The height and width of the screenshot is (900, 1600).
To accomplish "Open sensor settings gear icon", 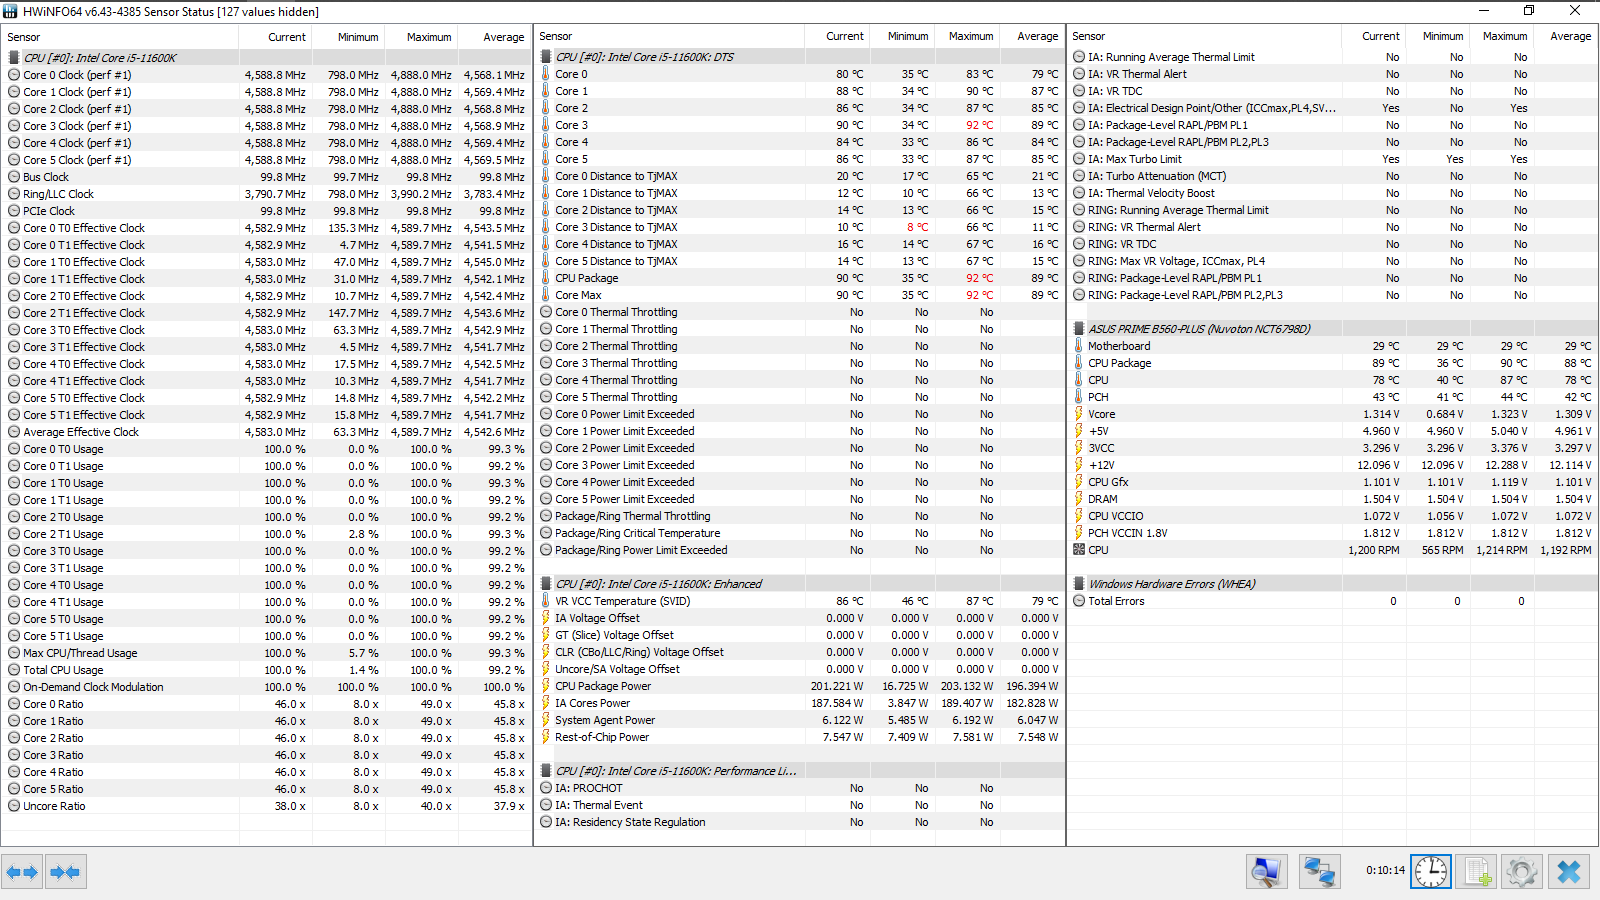I will [x=1522, y=872].
